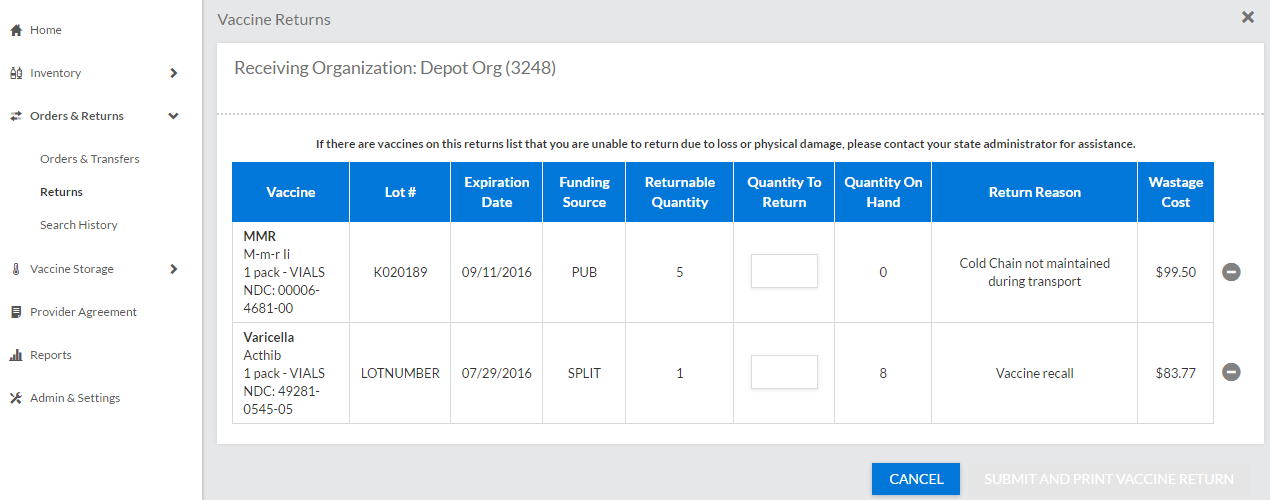
Task: Click the Inventory vials icon
Action: [x=16, y=73]
